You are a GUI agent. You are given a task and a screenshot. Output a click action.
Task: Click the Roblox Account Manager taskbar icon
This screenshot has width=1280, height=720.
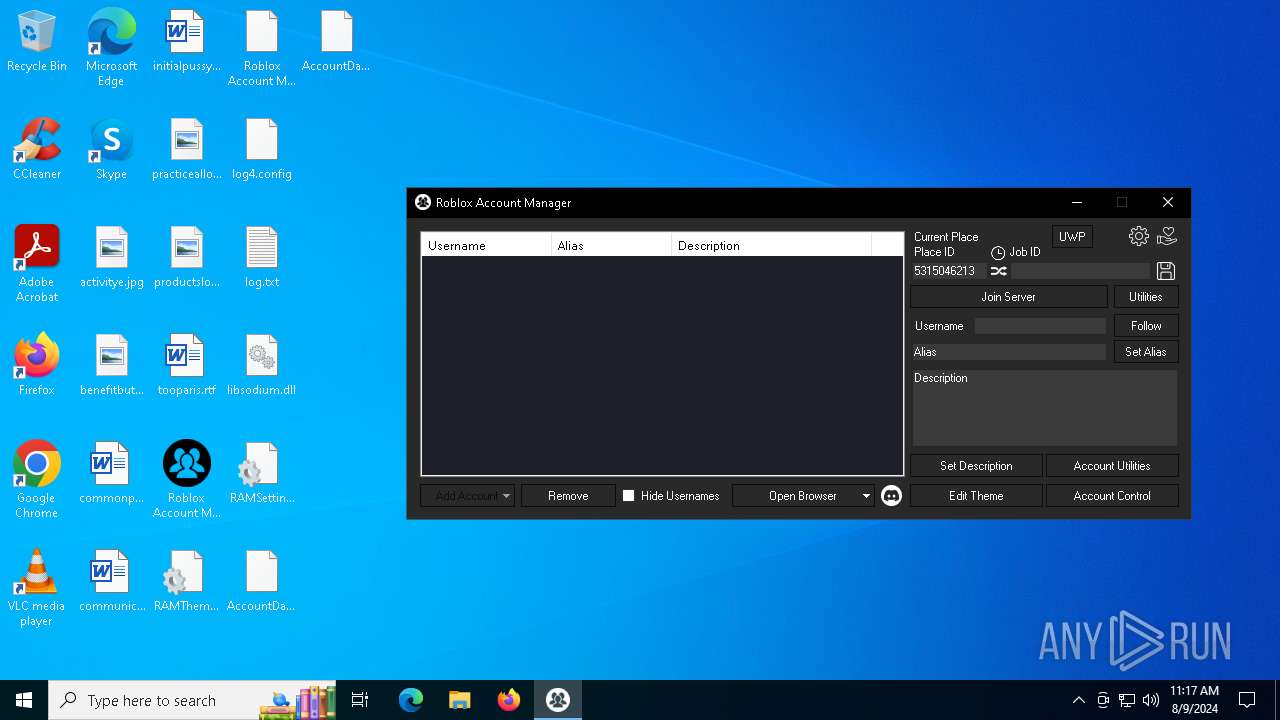point(558,700)
